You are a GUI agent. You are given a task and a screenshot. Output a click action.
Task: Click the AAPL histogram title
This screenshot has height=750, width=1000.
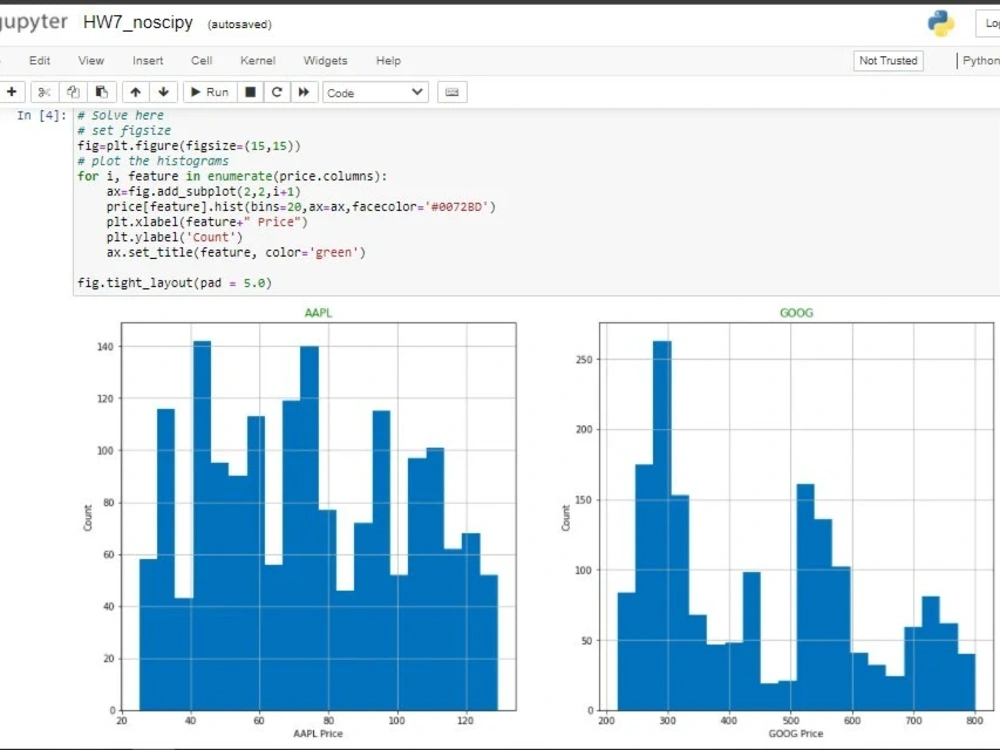pyautogui.click(x=318, y=312)
